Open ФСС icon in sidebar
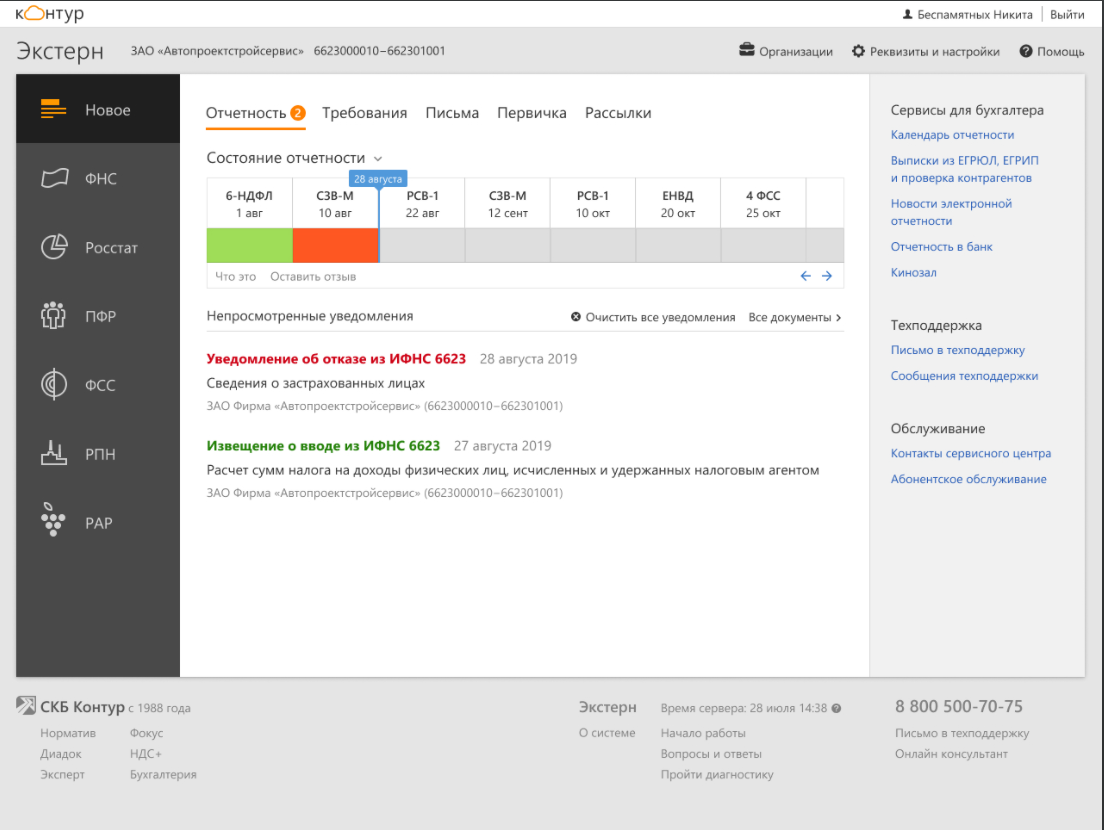 click(54, 384)
